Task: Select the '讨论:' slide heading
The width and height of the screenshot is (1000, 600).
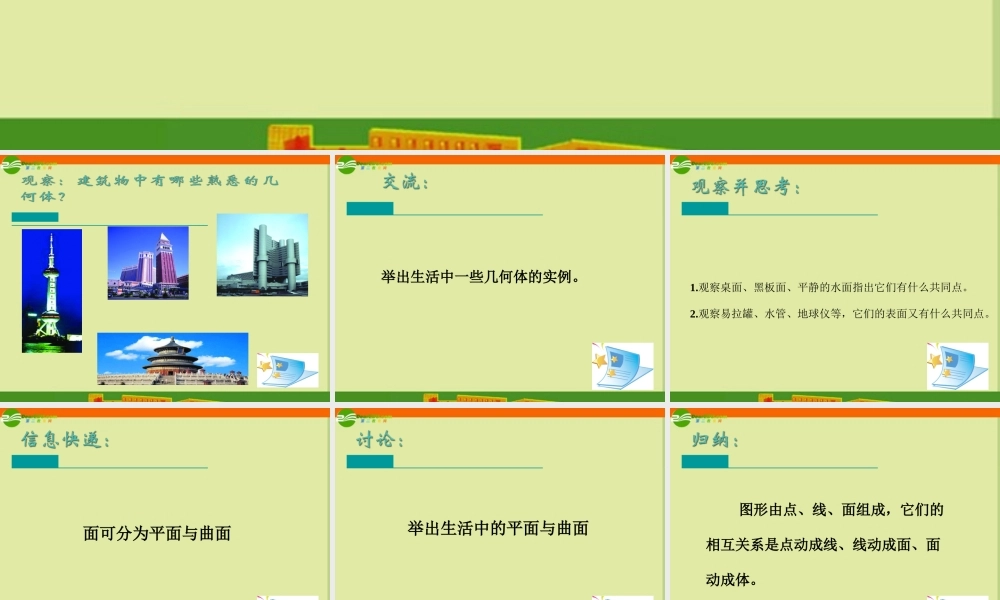Action: 380,440
